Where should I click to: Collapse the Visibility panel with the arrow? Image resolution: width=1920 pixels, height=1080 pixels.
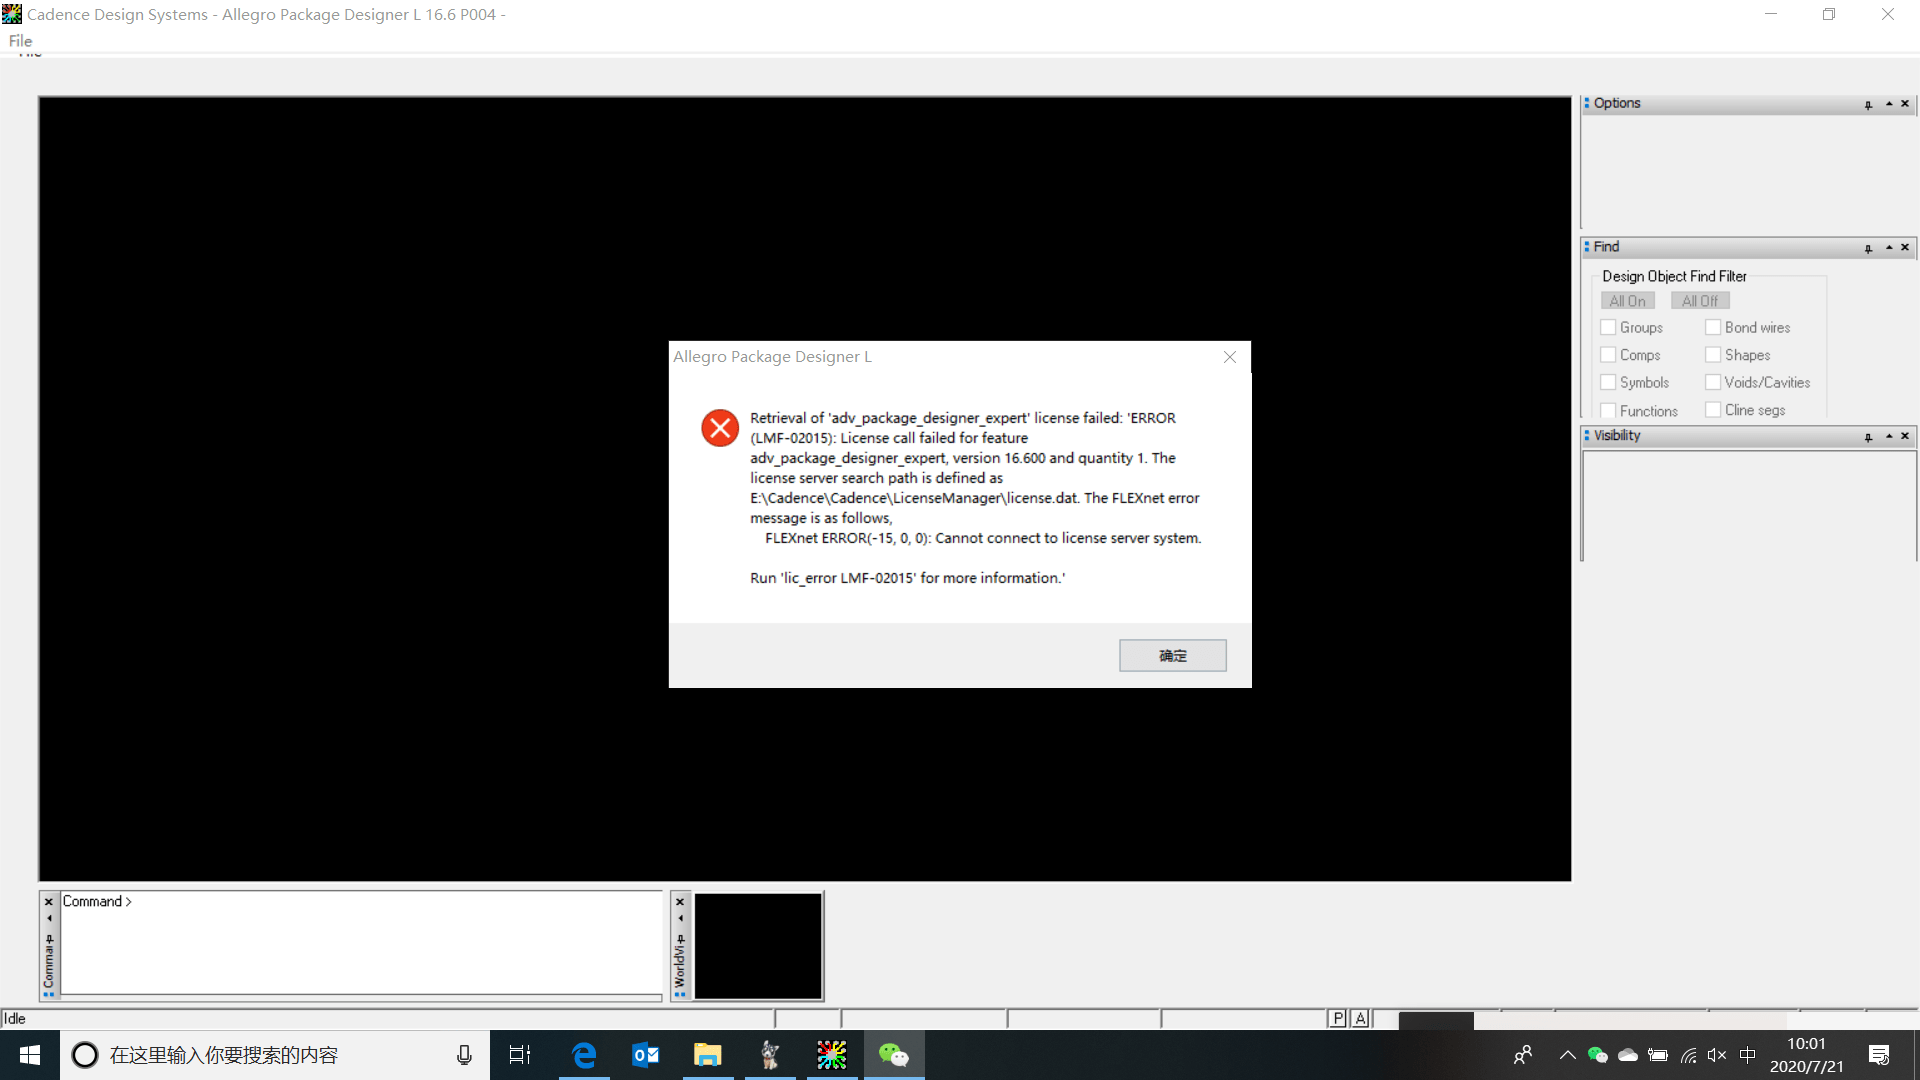tap(1889, 437)
